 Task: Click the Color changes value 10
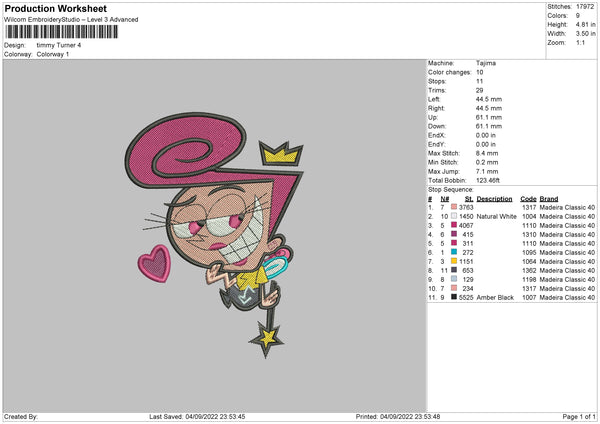click(x=479, y=72)
